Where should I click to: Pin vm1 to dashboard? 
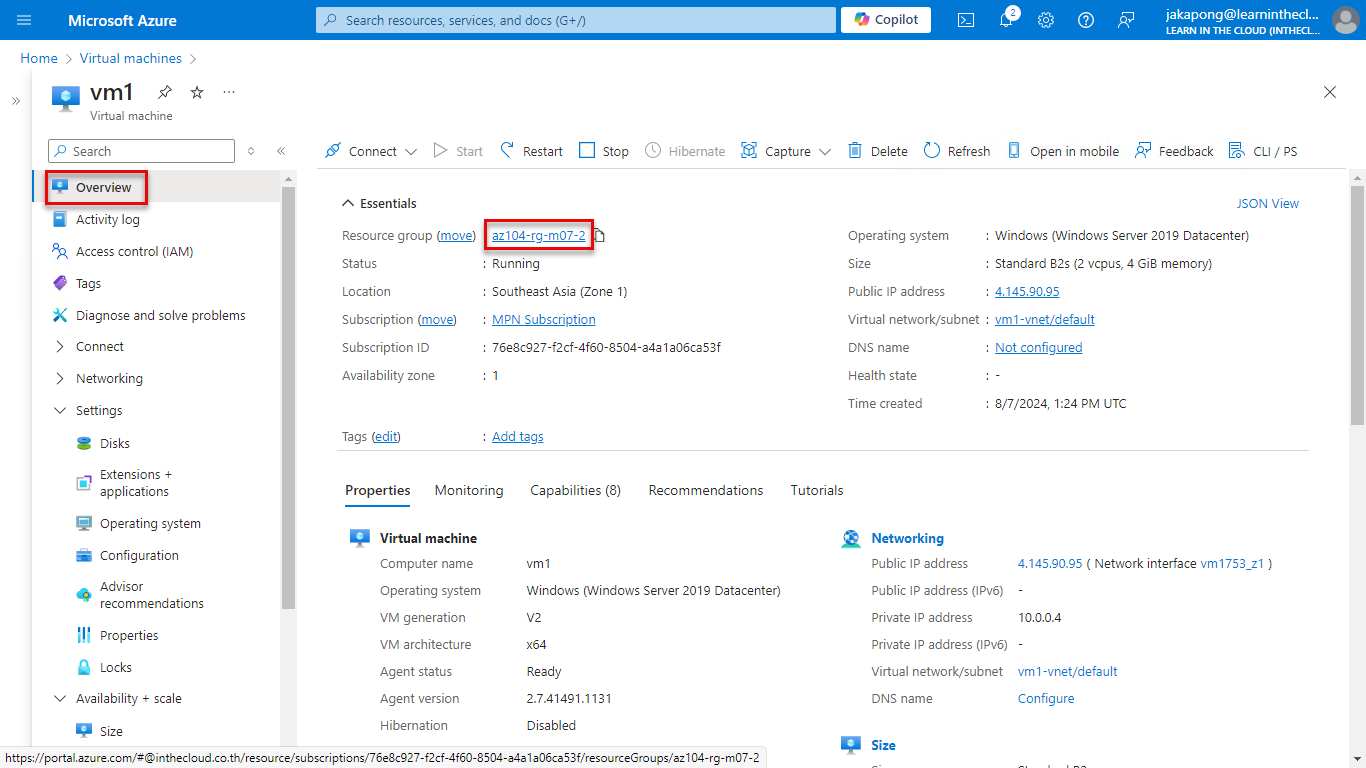click(165, 92)
